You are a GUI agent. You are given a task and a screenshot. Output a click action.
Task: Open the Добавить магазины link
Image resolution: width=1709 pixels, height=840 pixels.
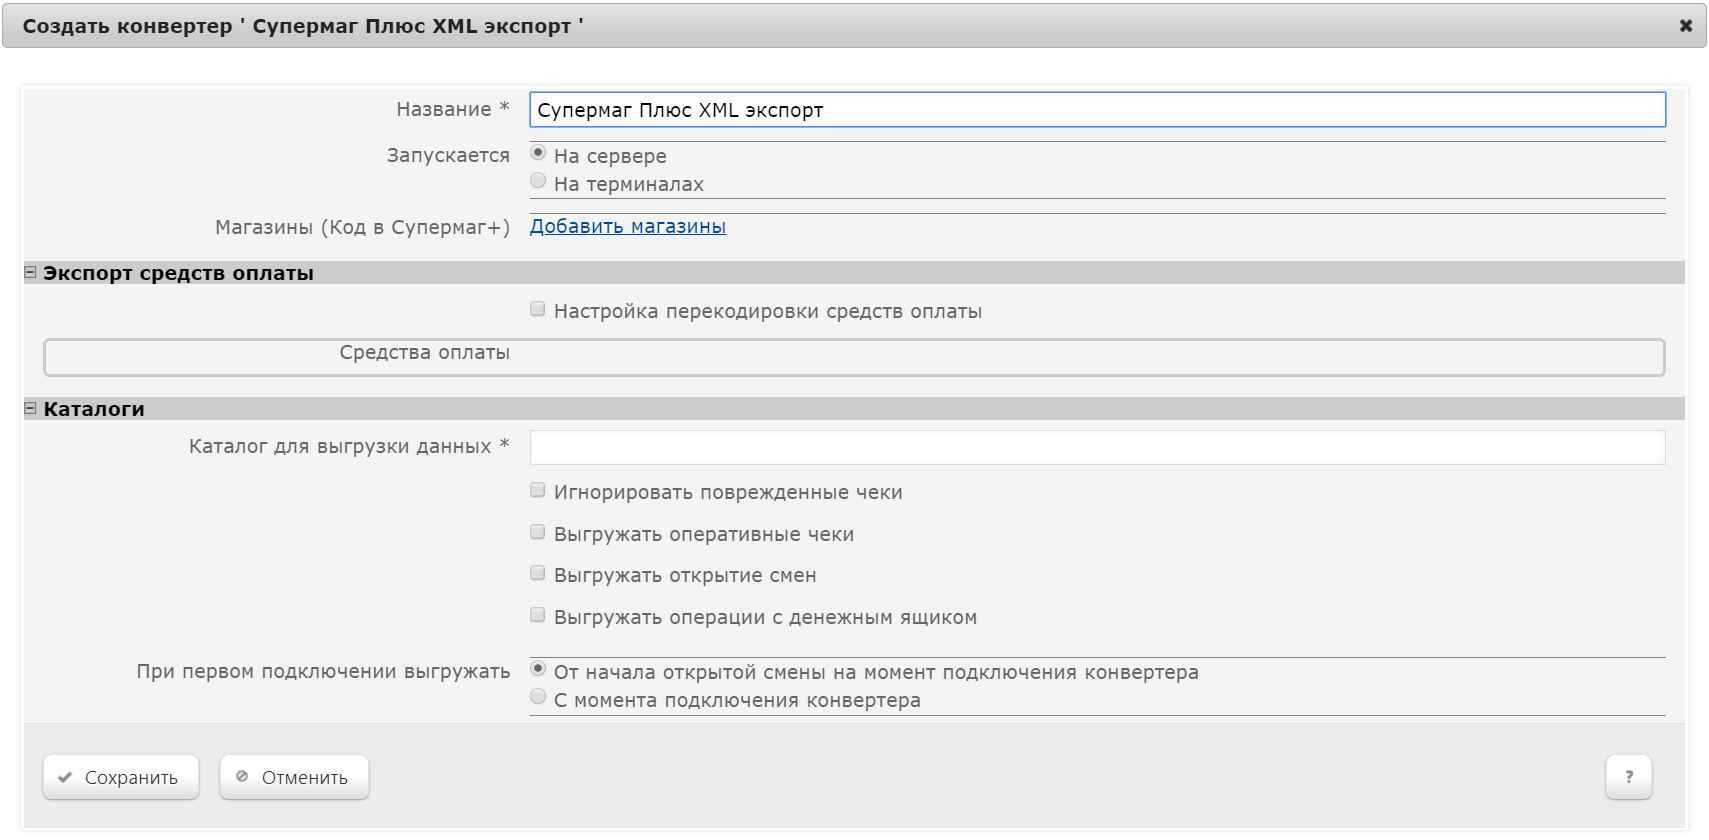pos(628,226)
